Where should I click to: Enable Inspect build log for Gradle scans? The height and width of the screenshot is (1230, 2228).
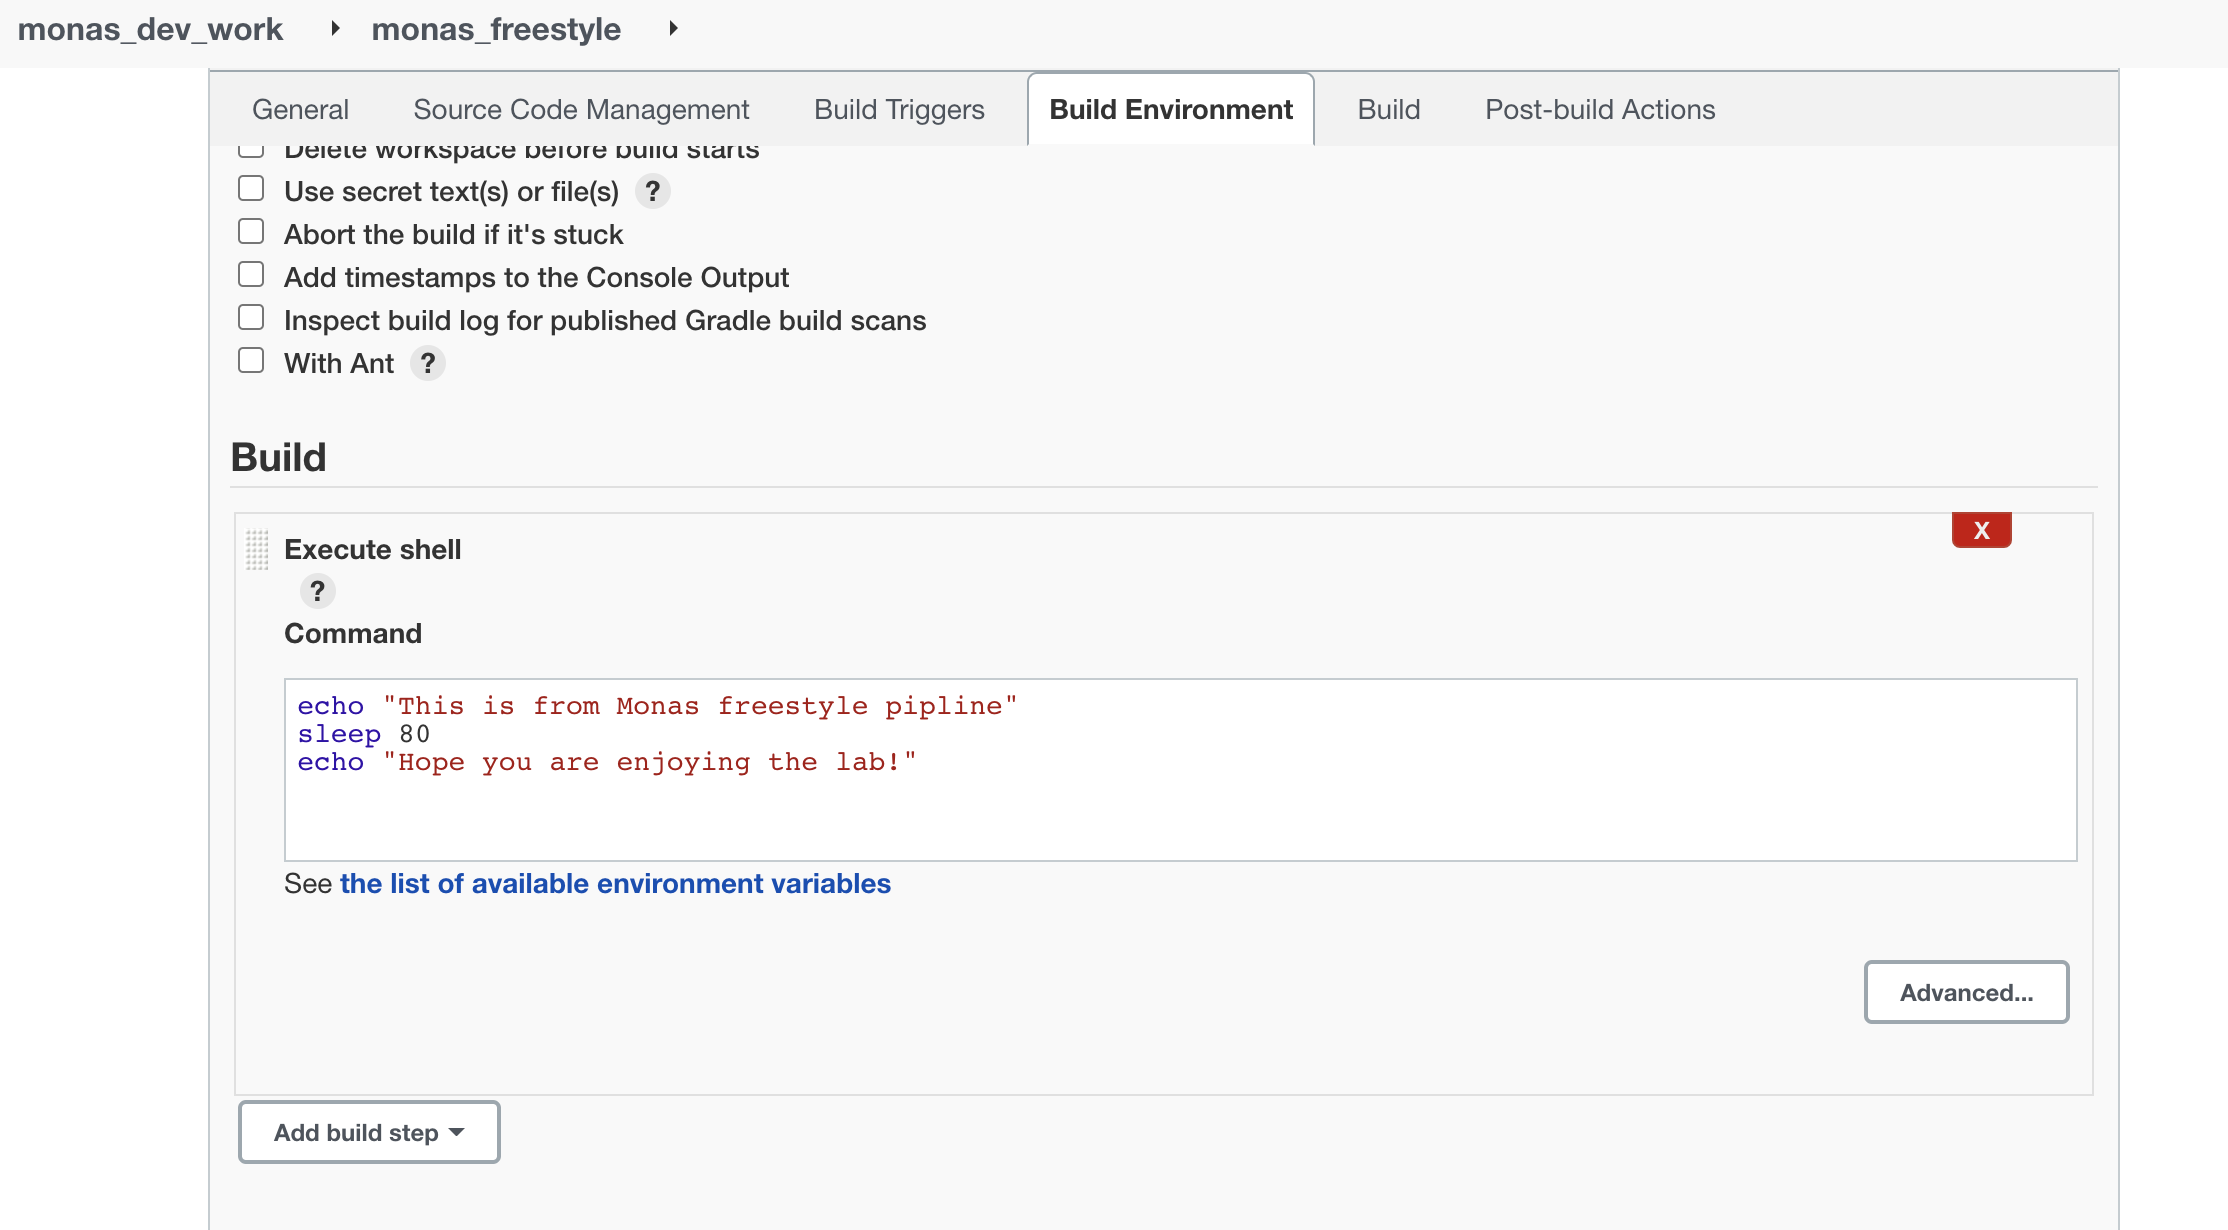[251, 317]
